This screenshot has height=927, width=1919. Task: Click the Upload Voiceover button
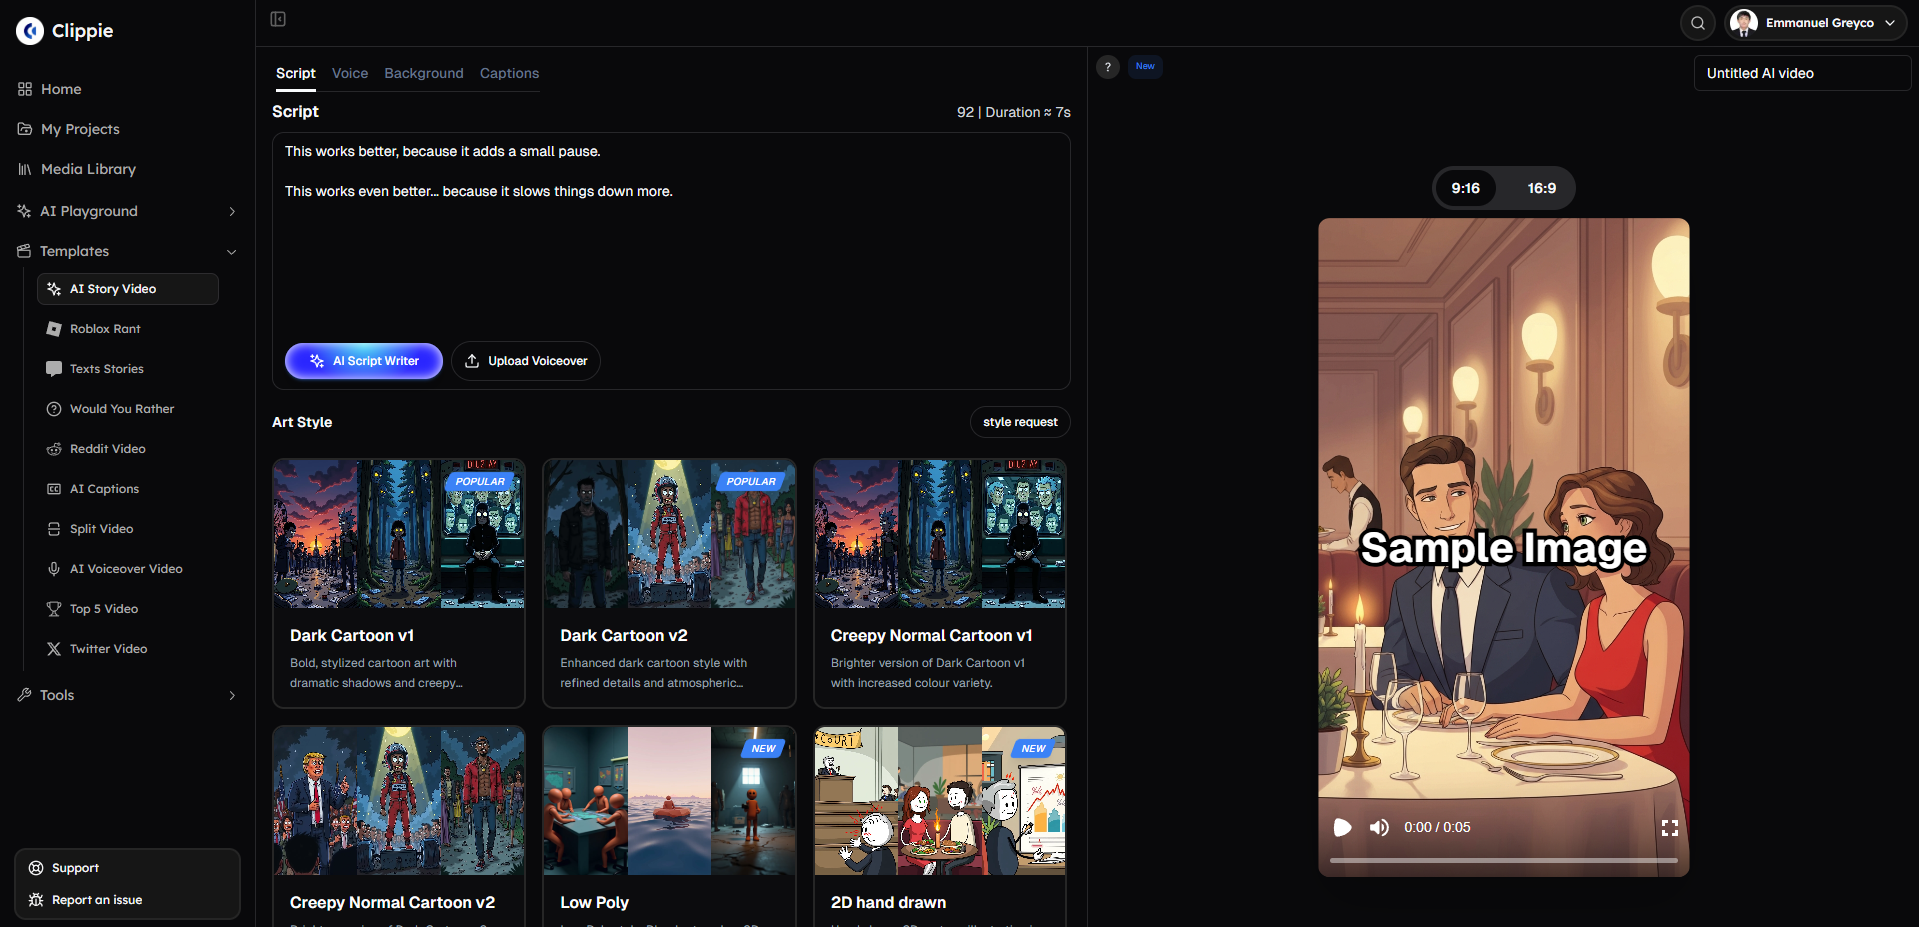(x=526, y=361)
